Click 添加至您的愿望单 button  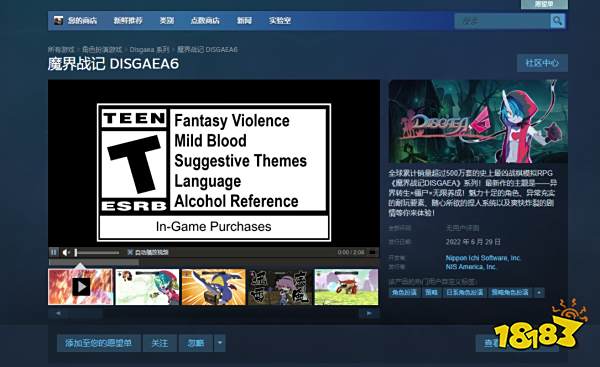click(x=98, y=343)
